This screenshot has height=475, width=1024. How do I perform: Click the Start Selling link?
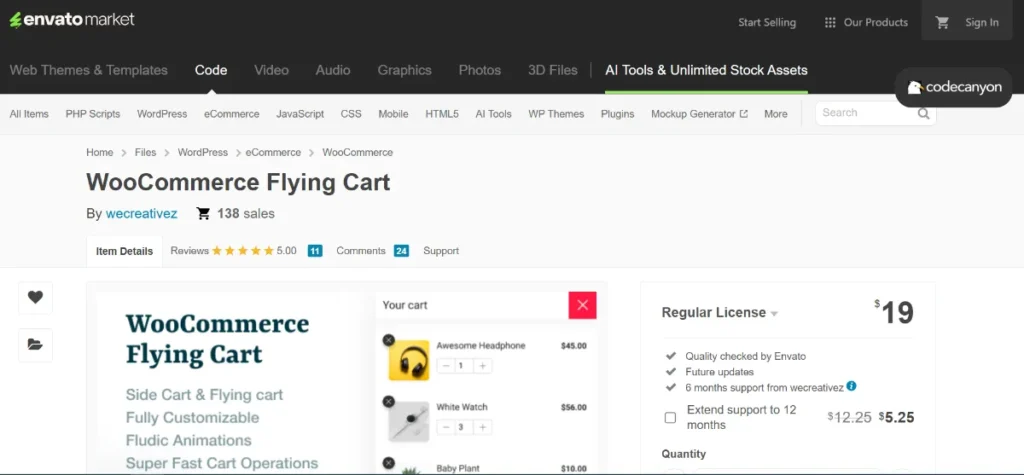click(767, 23)
